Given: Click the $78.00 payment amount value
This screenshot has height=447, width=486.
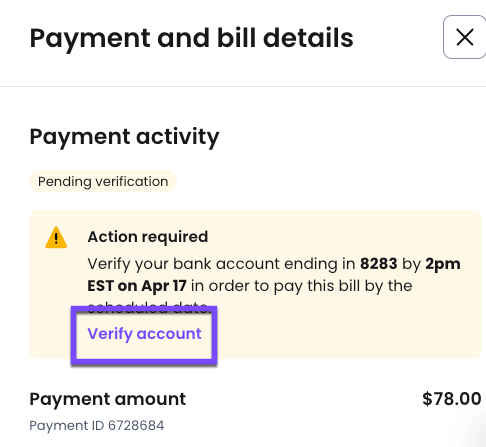Looking at the screenshot, I should pyautogui.click(x=452, y=399).
